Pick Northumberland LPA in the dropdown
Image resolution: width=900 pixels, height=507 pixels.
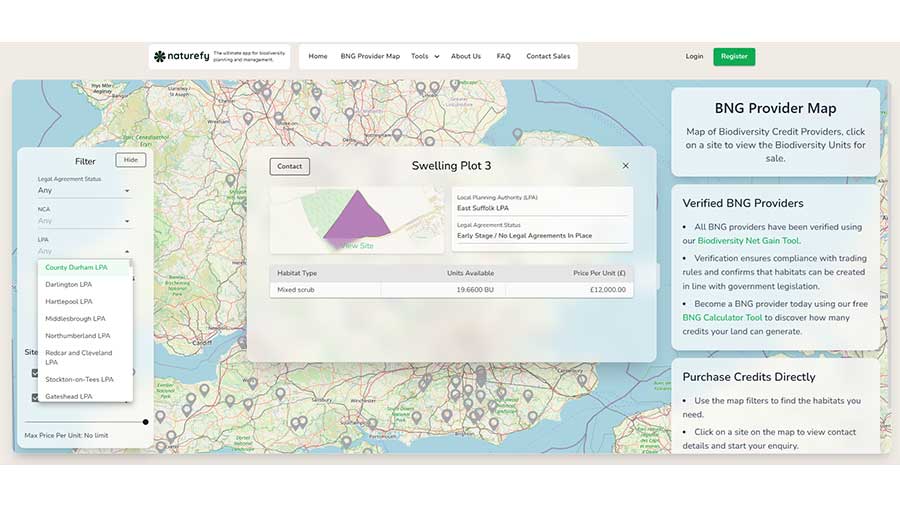84,336
